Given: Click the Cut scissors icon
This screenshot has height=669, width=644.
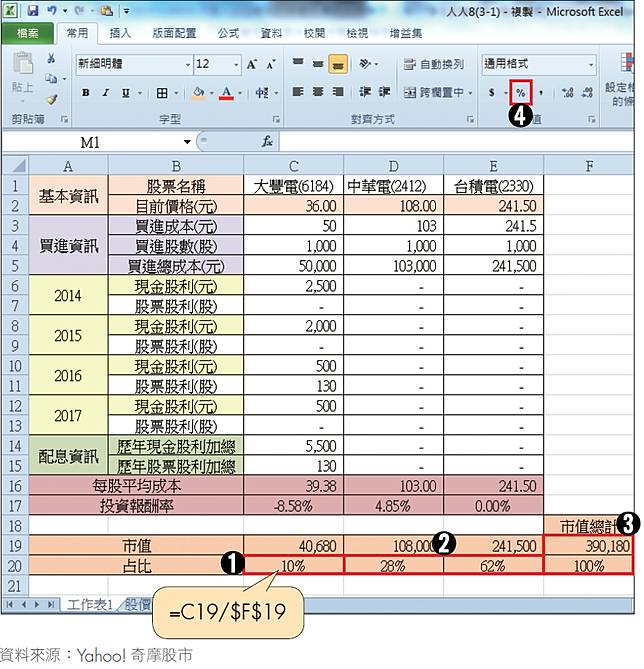Looking at the screenshot, I should (x=51, y=58).
